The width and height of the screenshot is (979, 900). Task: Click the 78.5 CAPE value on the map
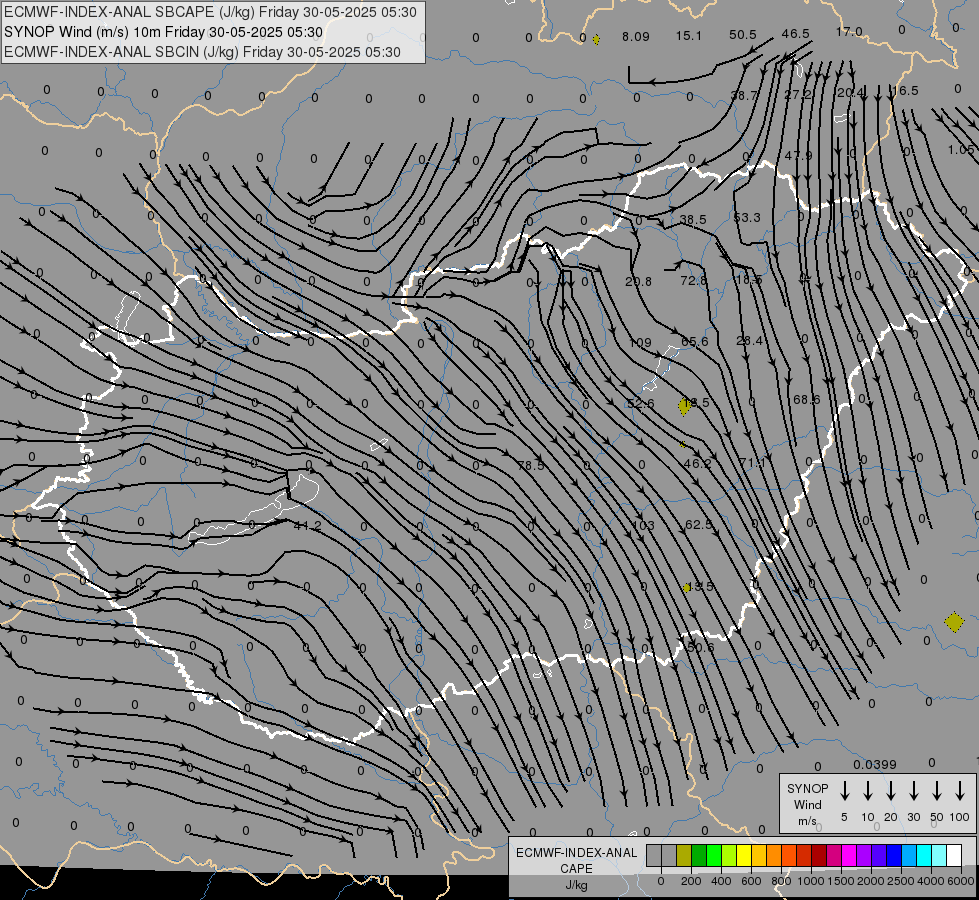coord(531,465)
